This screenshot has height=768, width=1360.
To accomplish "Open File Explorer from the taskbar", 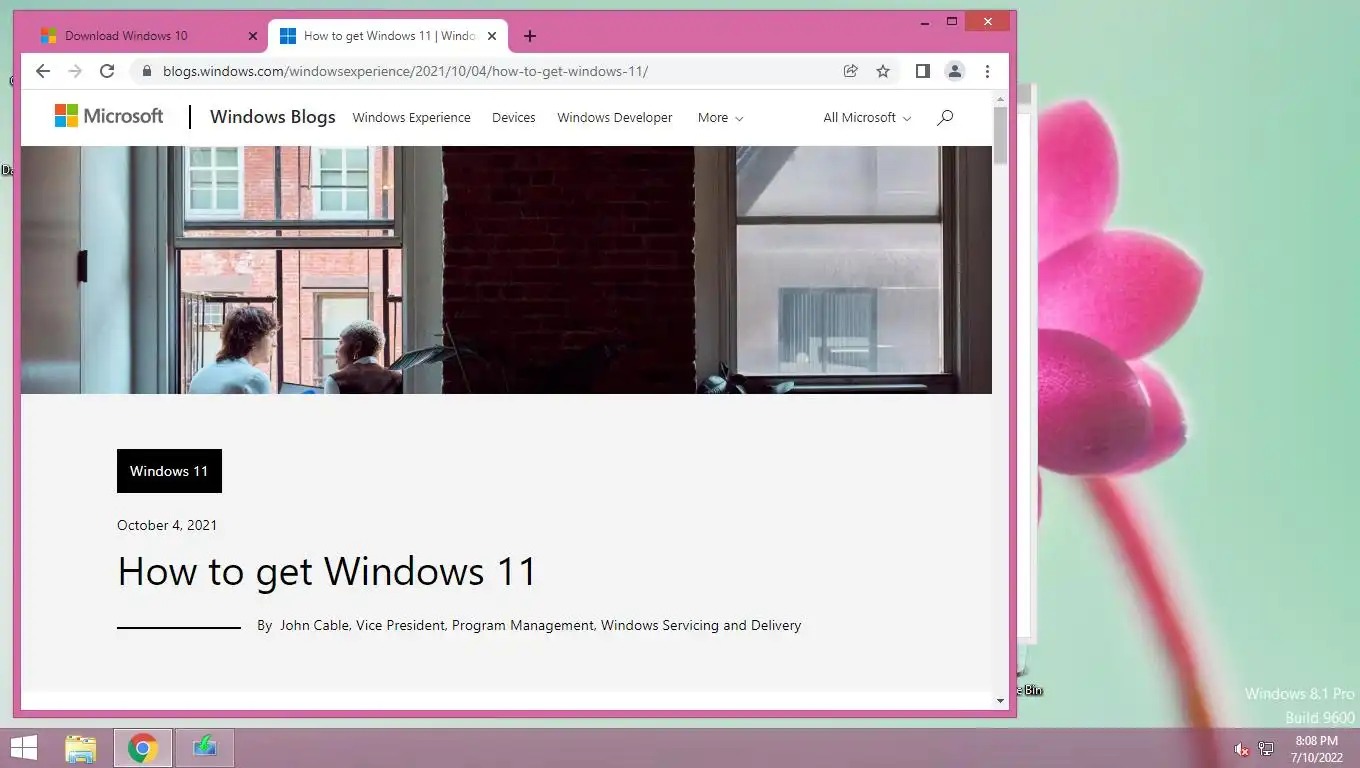I will point(81,748).
